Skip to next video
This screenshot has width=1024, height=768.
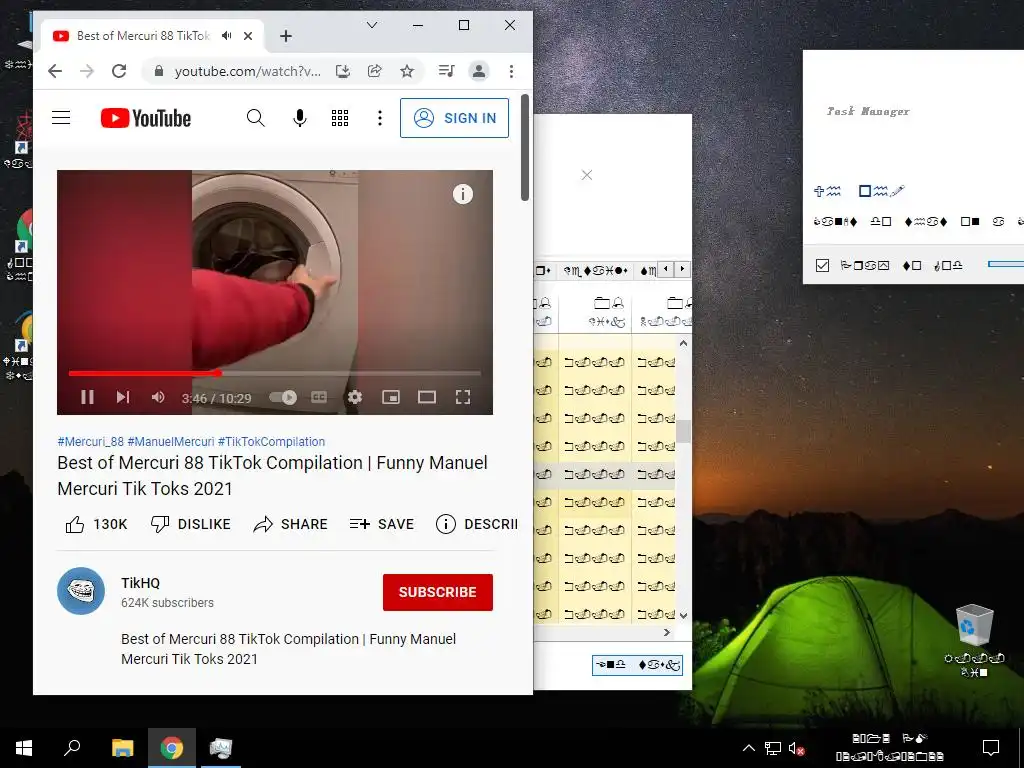123,397
